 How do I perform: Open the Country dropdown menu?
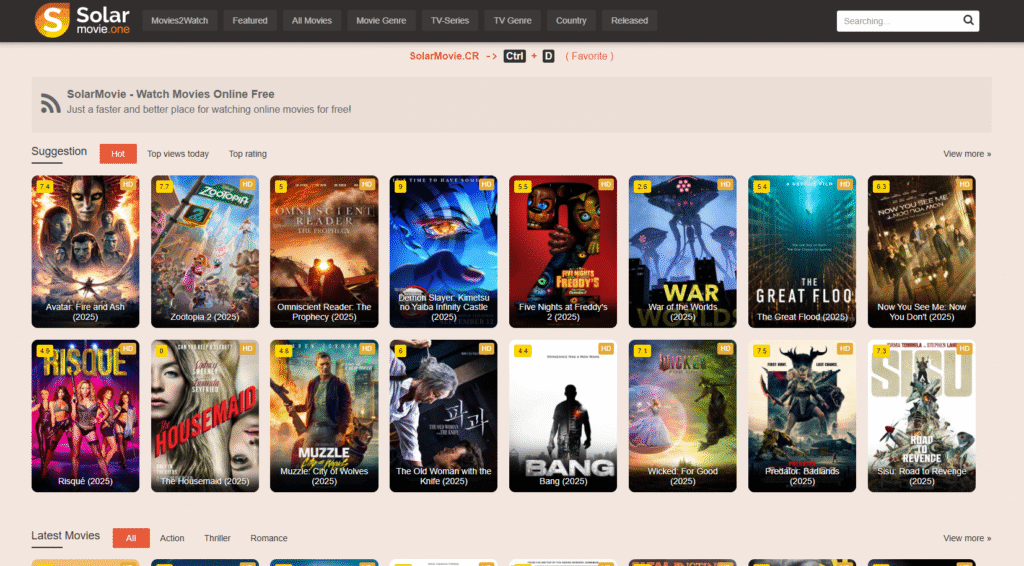(x=571, y=20)
